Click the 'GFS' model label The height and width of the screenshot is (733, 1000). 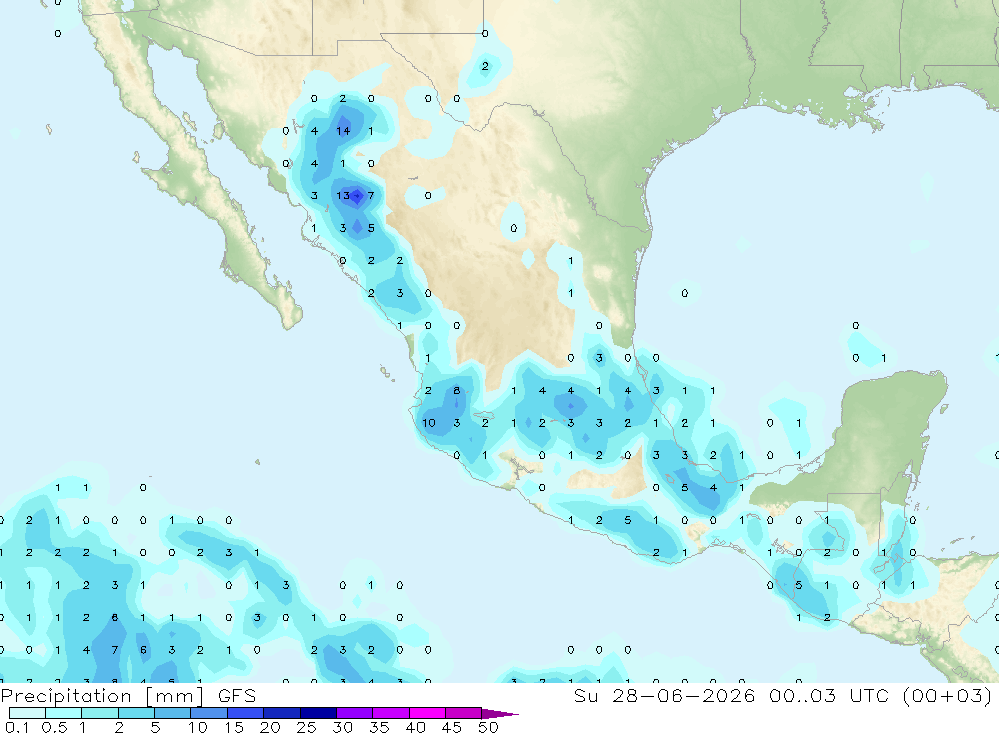pos(237,695)
